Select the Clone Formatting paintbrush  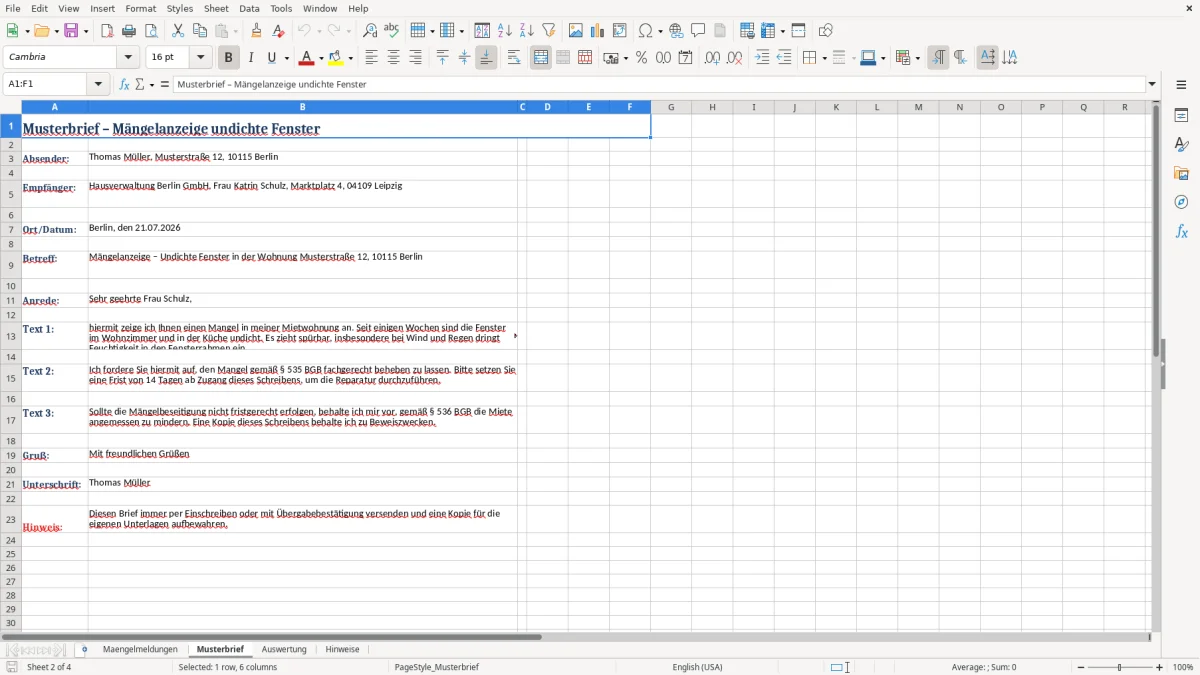point(256,31)
